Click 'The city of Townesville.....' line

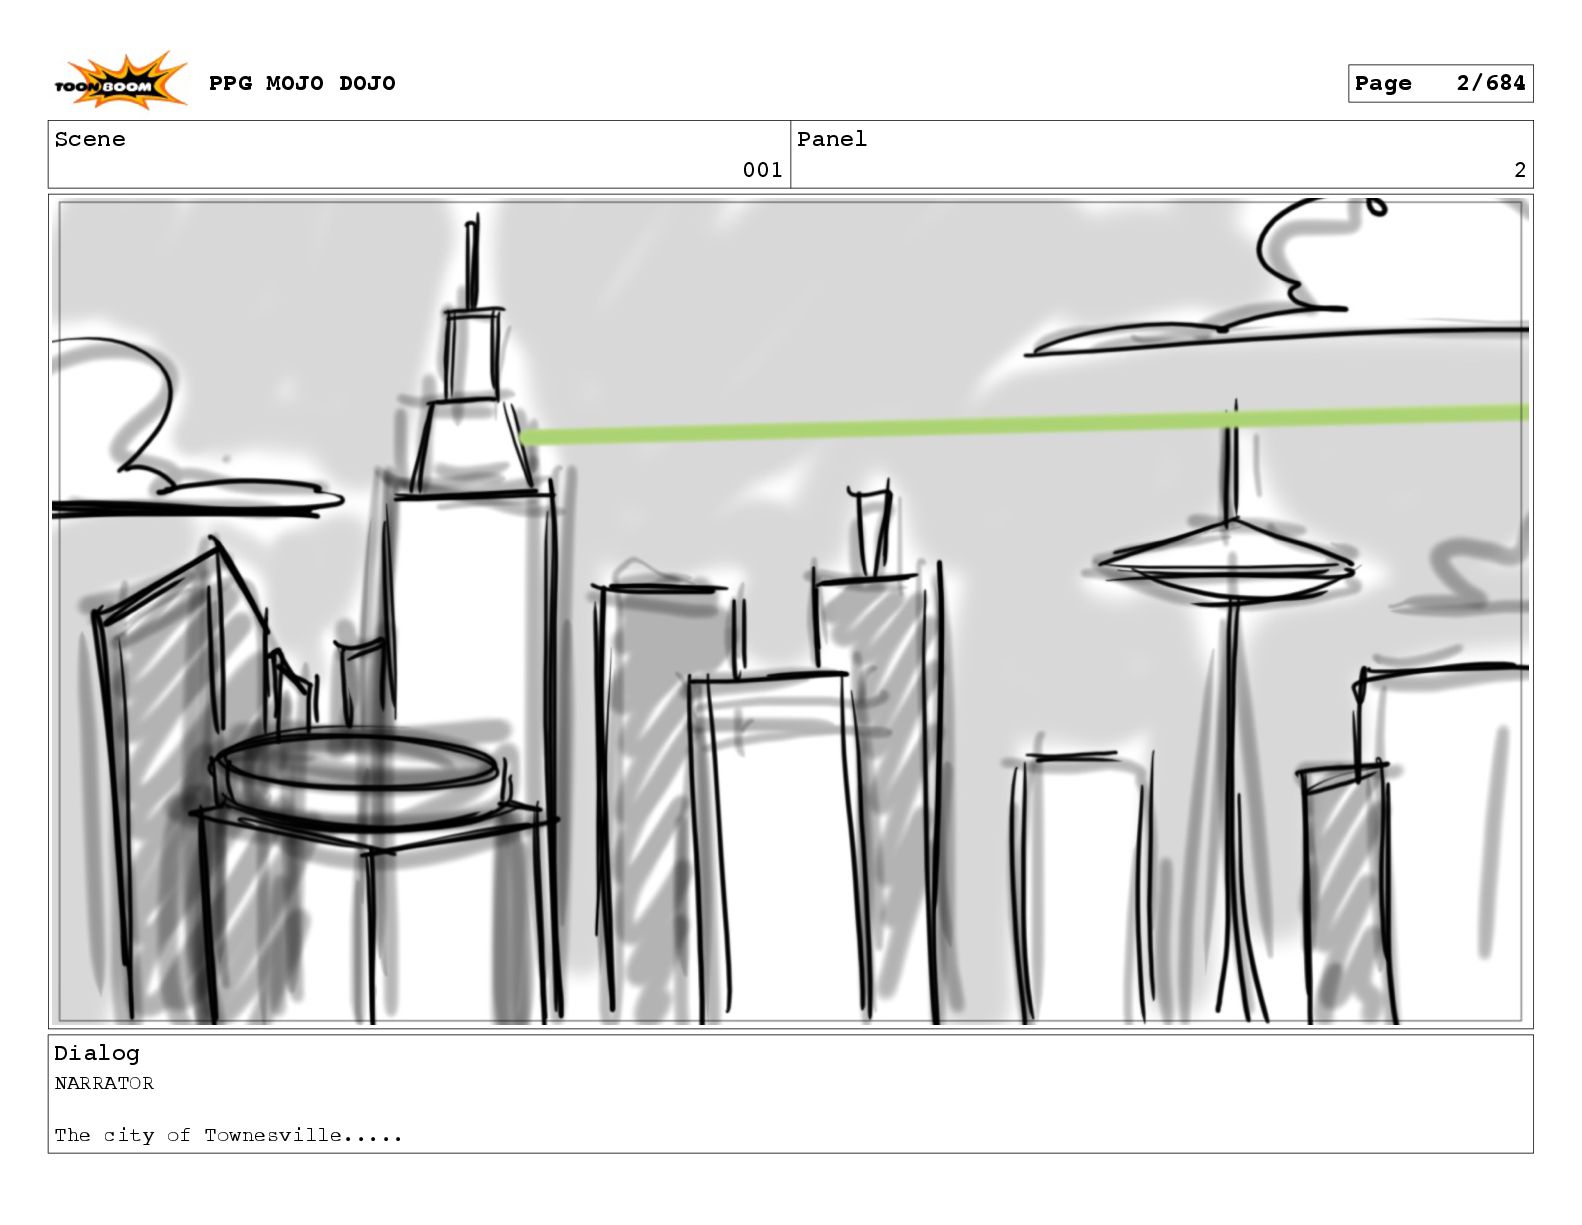point(228,1135)
